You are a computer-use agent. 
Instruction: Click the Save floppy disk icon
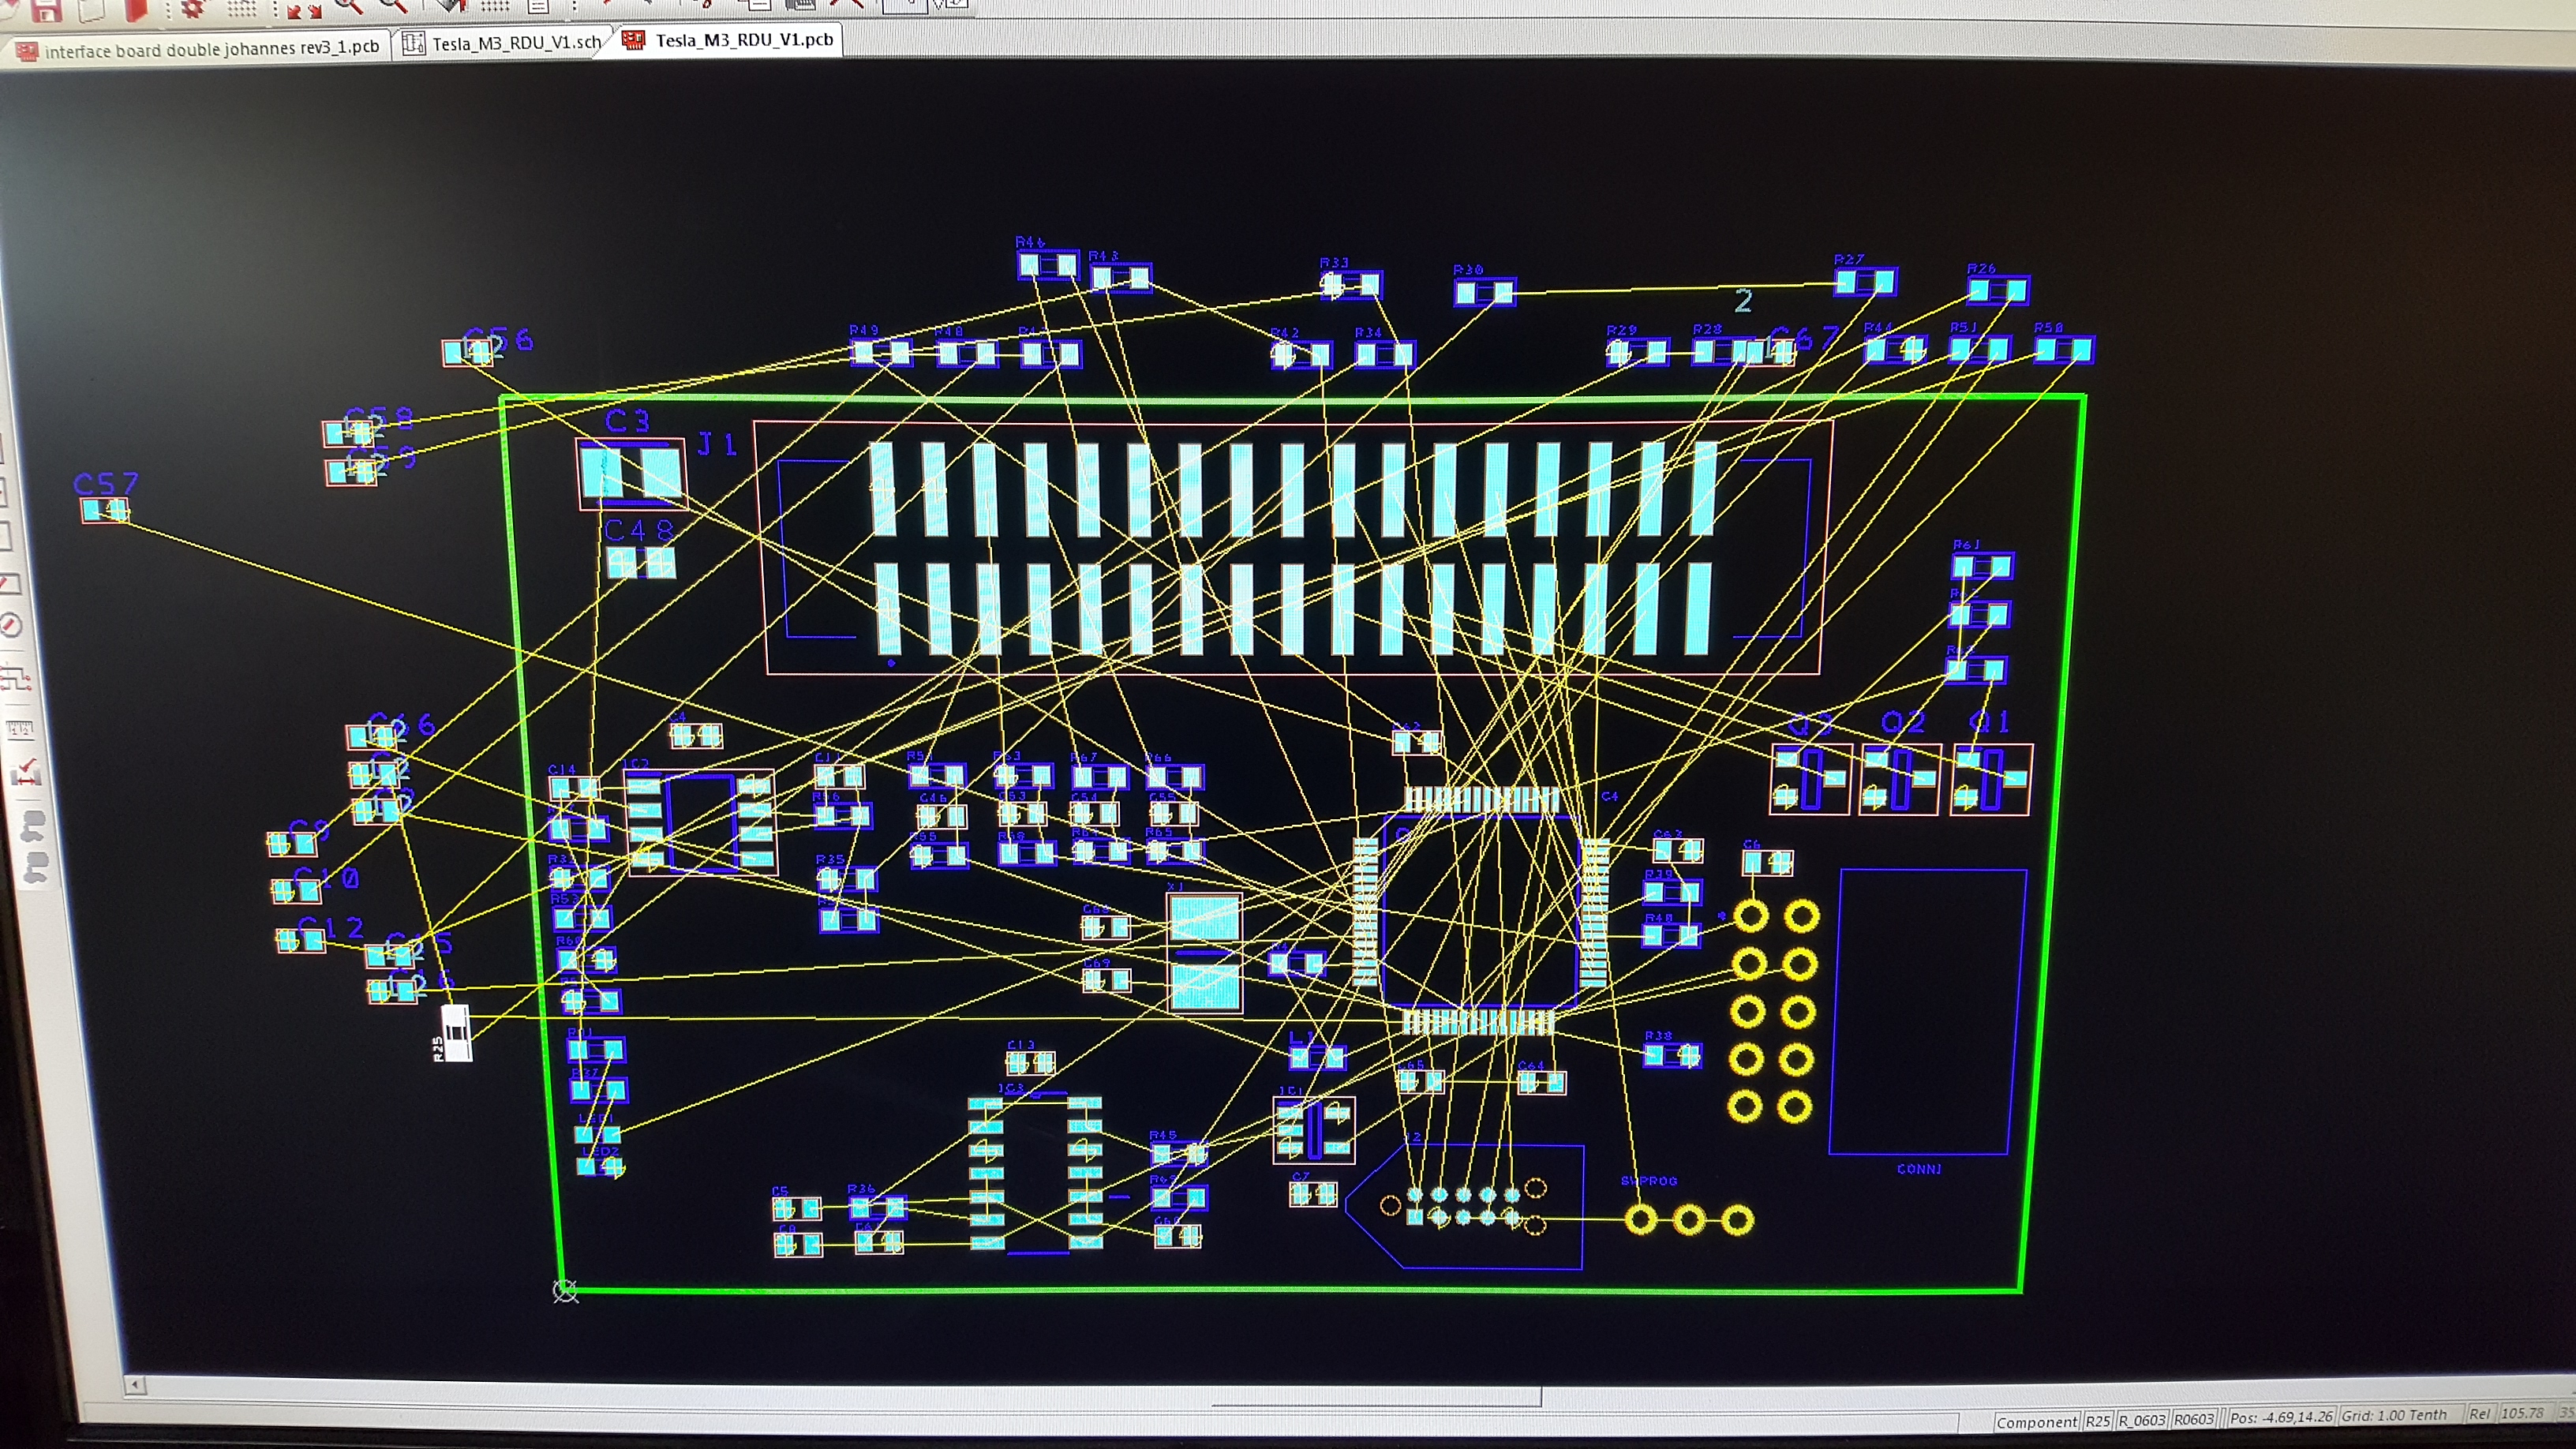pos(46,10)
